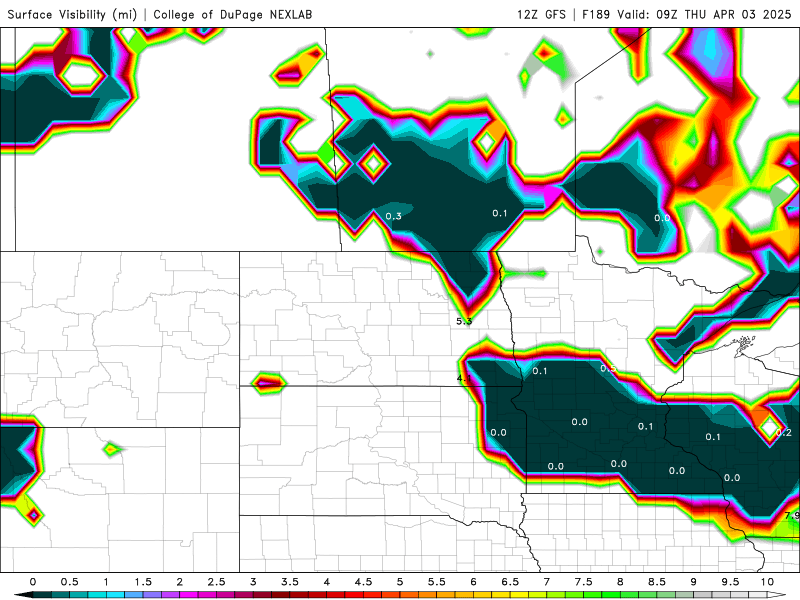Screen dimensions: 800x600
Task: Click the colorbar tick label "8.5"
Action: click(657, 582)
